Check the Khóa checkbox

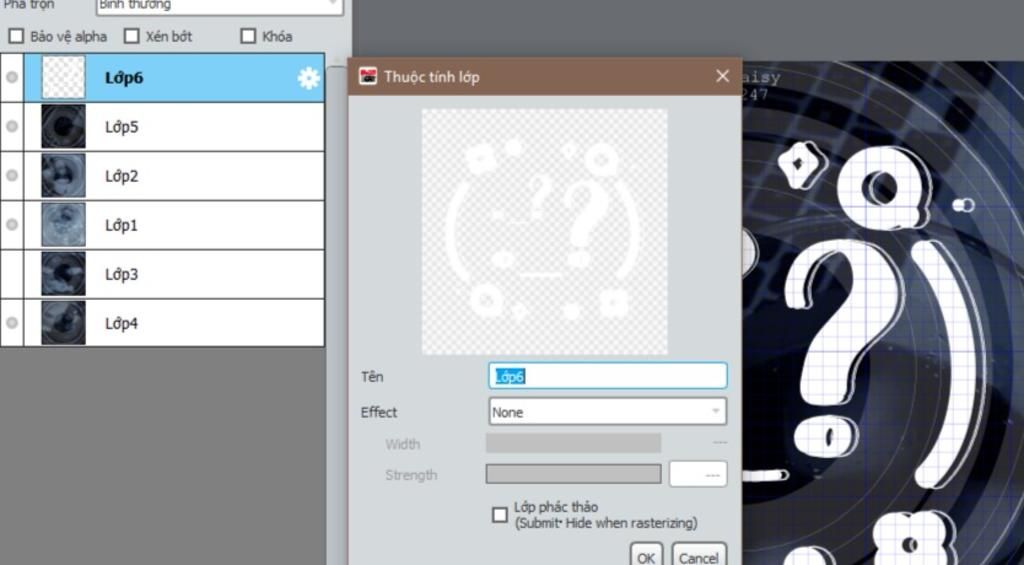[x=248, y=36]
